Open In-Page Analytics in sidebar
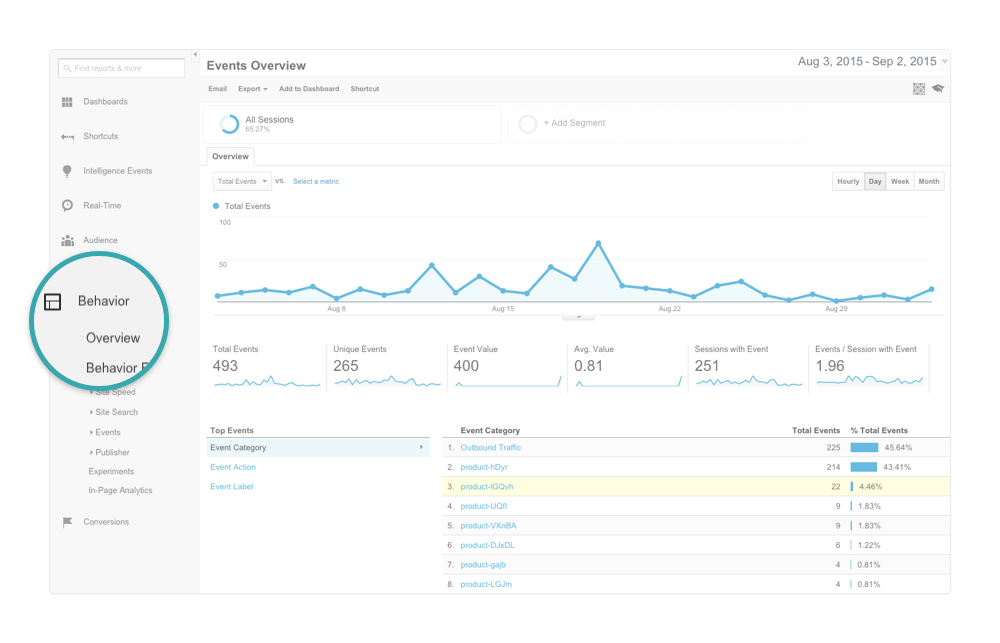 coord(120,491)
